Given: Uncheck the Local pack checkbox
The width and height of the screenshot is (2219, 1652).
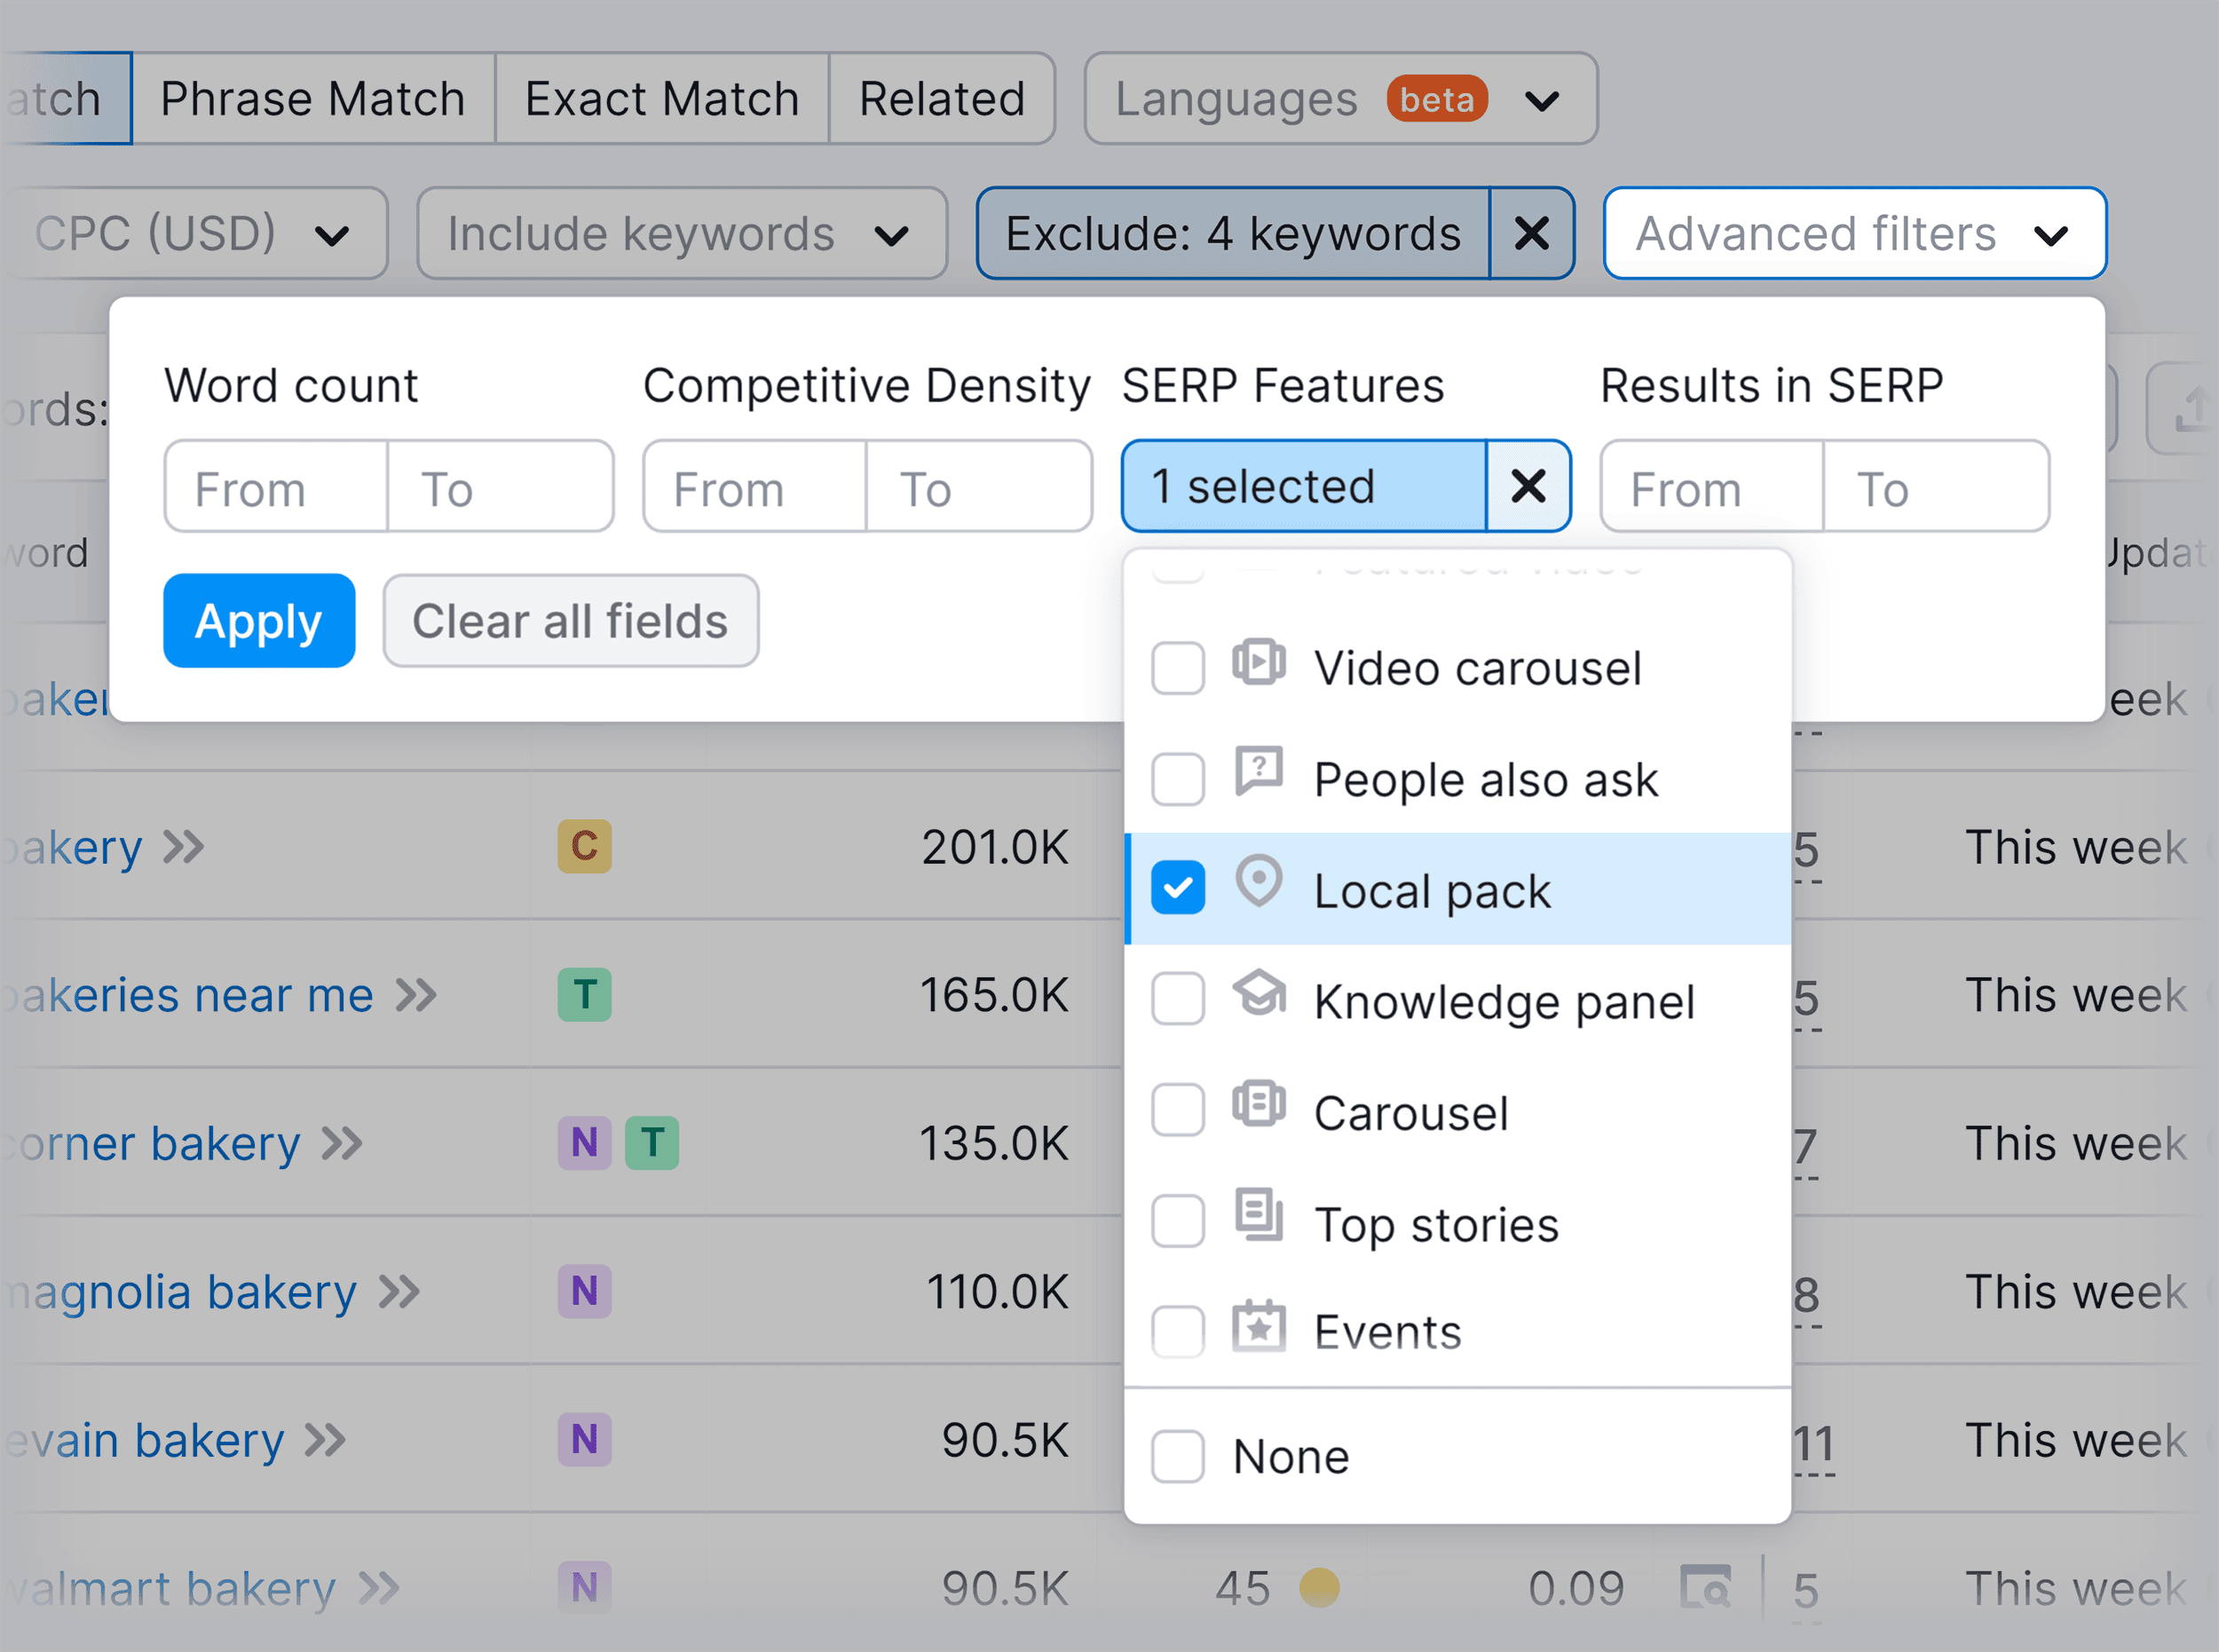Looking at the screenshot, I should pos(1178,888).
